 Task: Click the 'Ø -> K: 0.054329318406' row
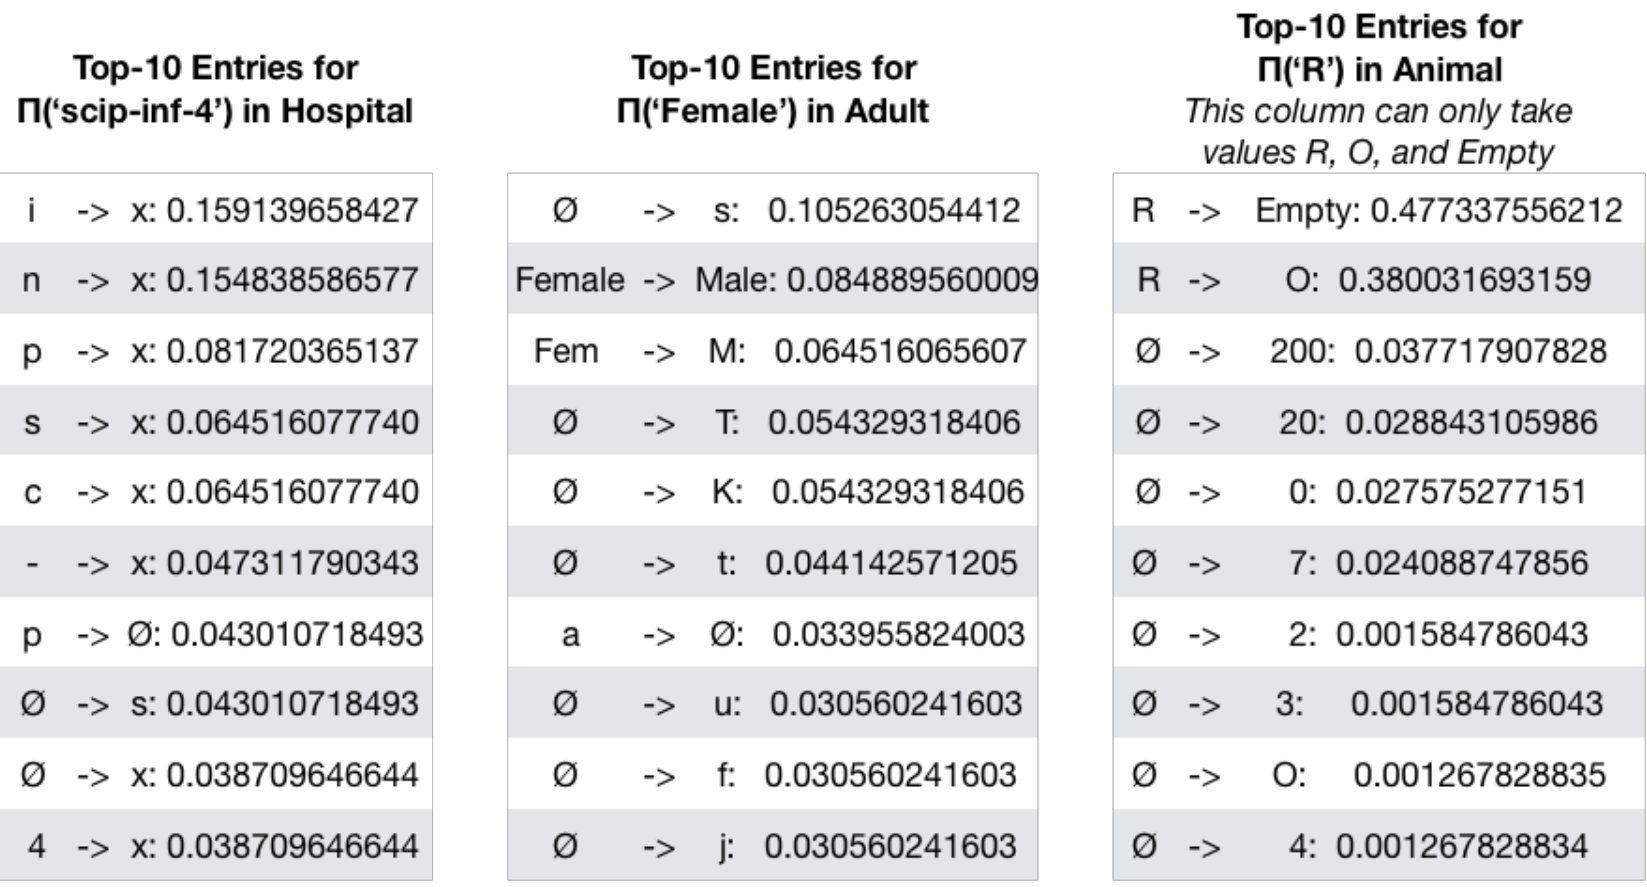point(773,491)
